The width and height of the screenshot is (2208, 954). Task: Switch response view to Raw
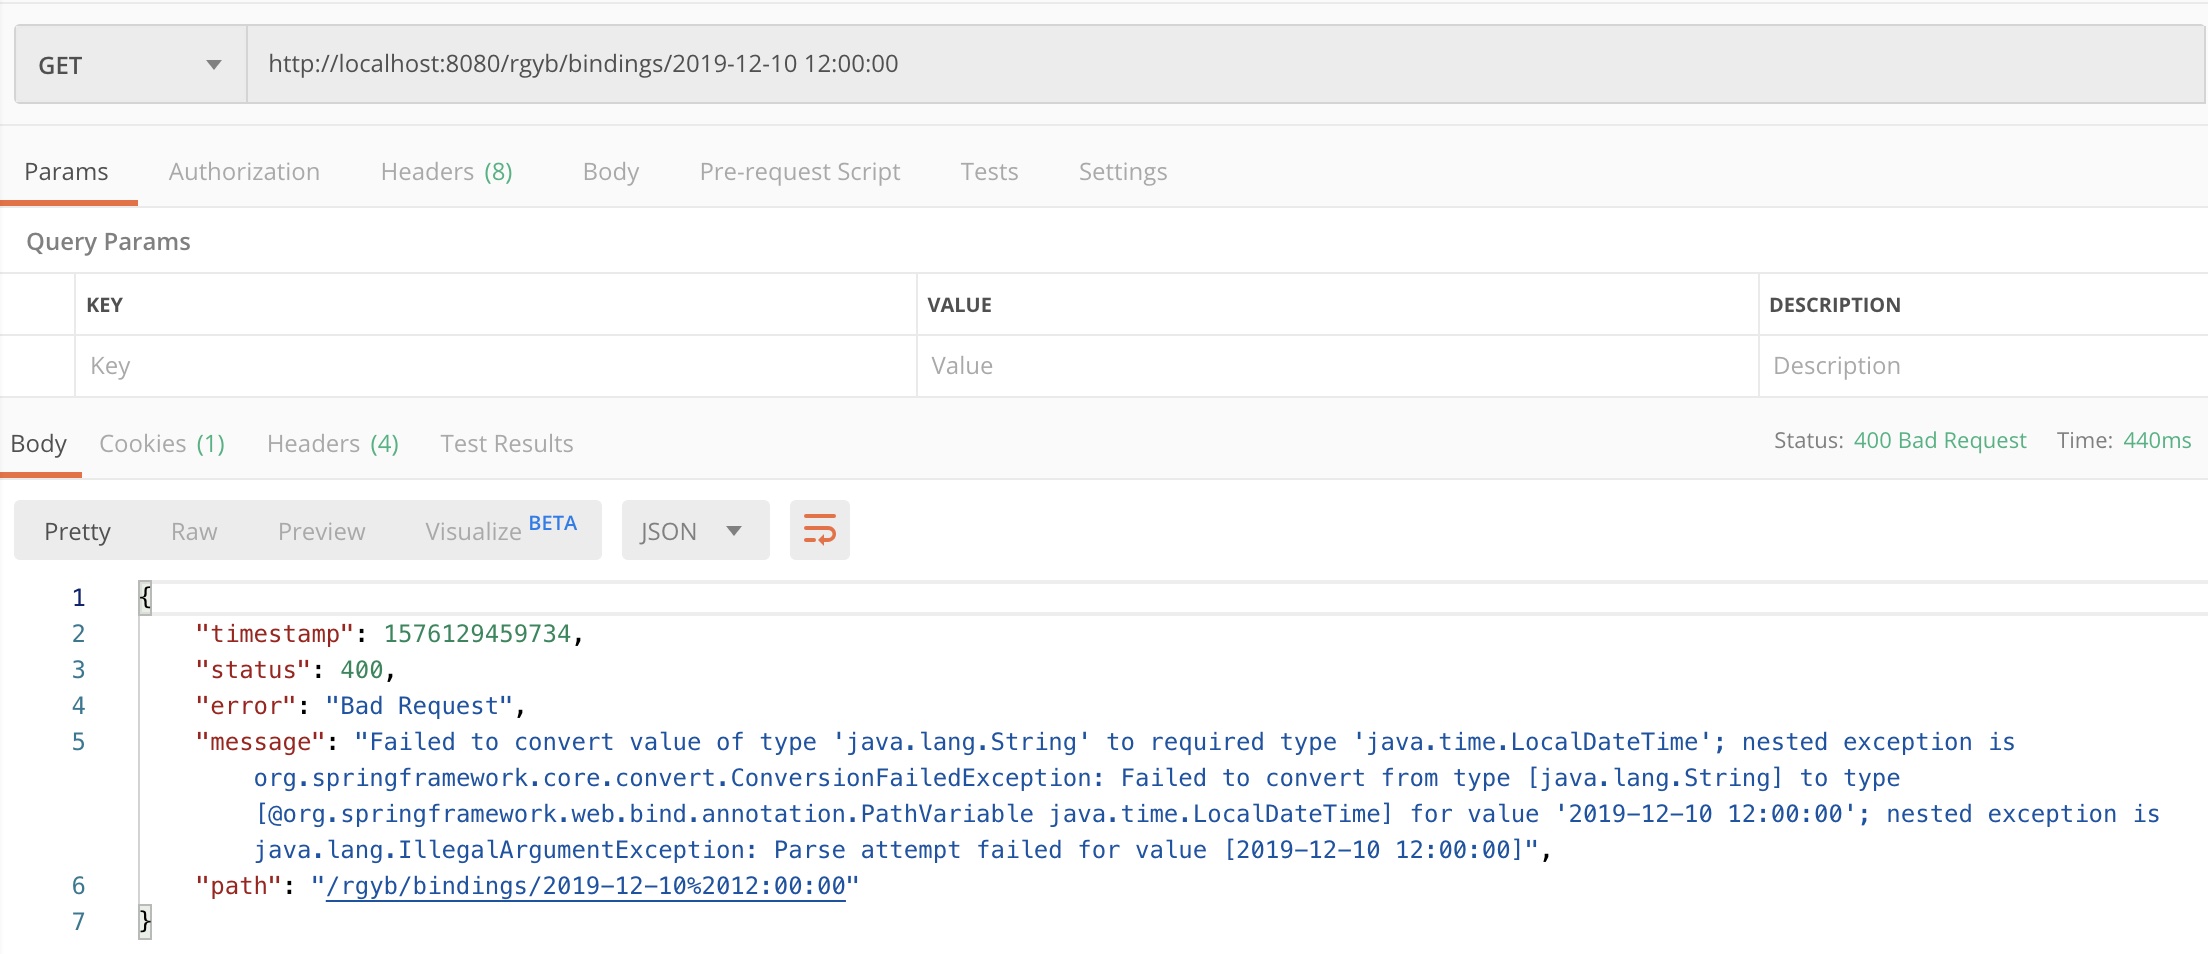(194, 532)
